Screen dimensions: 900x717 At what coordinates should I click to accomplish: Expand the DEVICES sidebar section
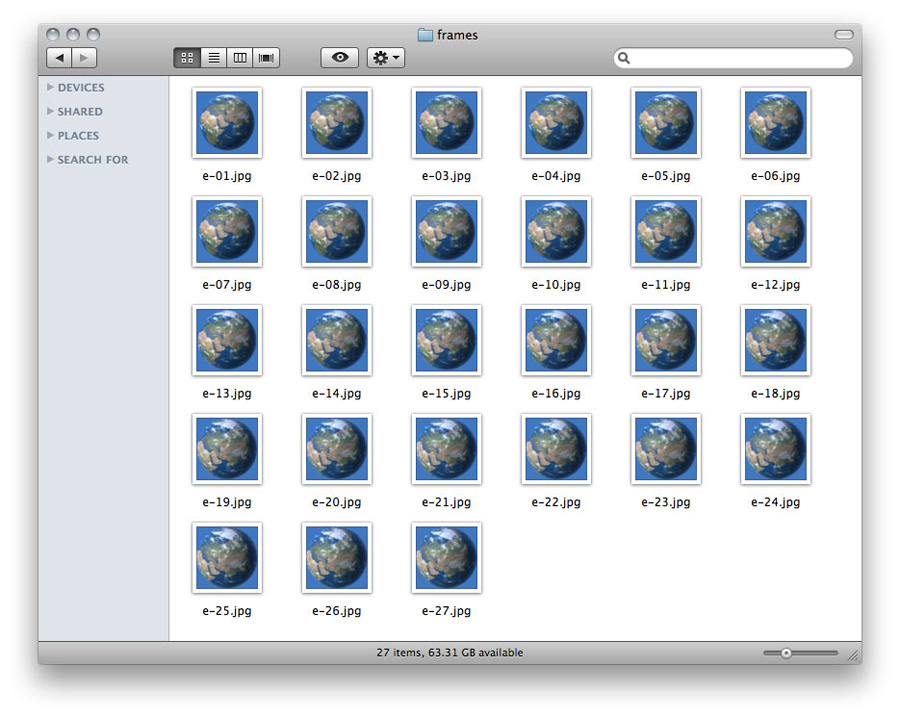point(51,88)
